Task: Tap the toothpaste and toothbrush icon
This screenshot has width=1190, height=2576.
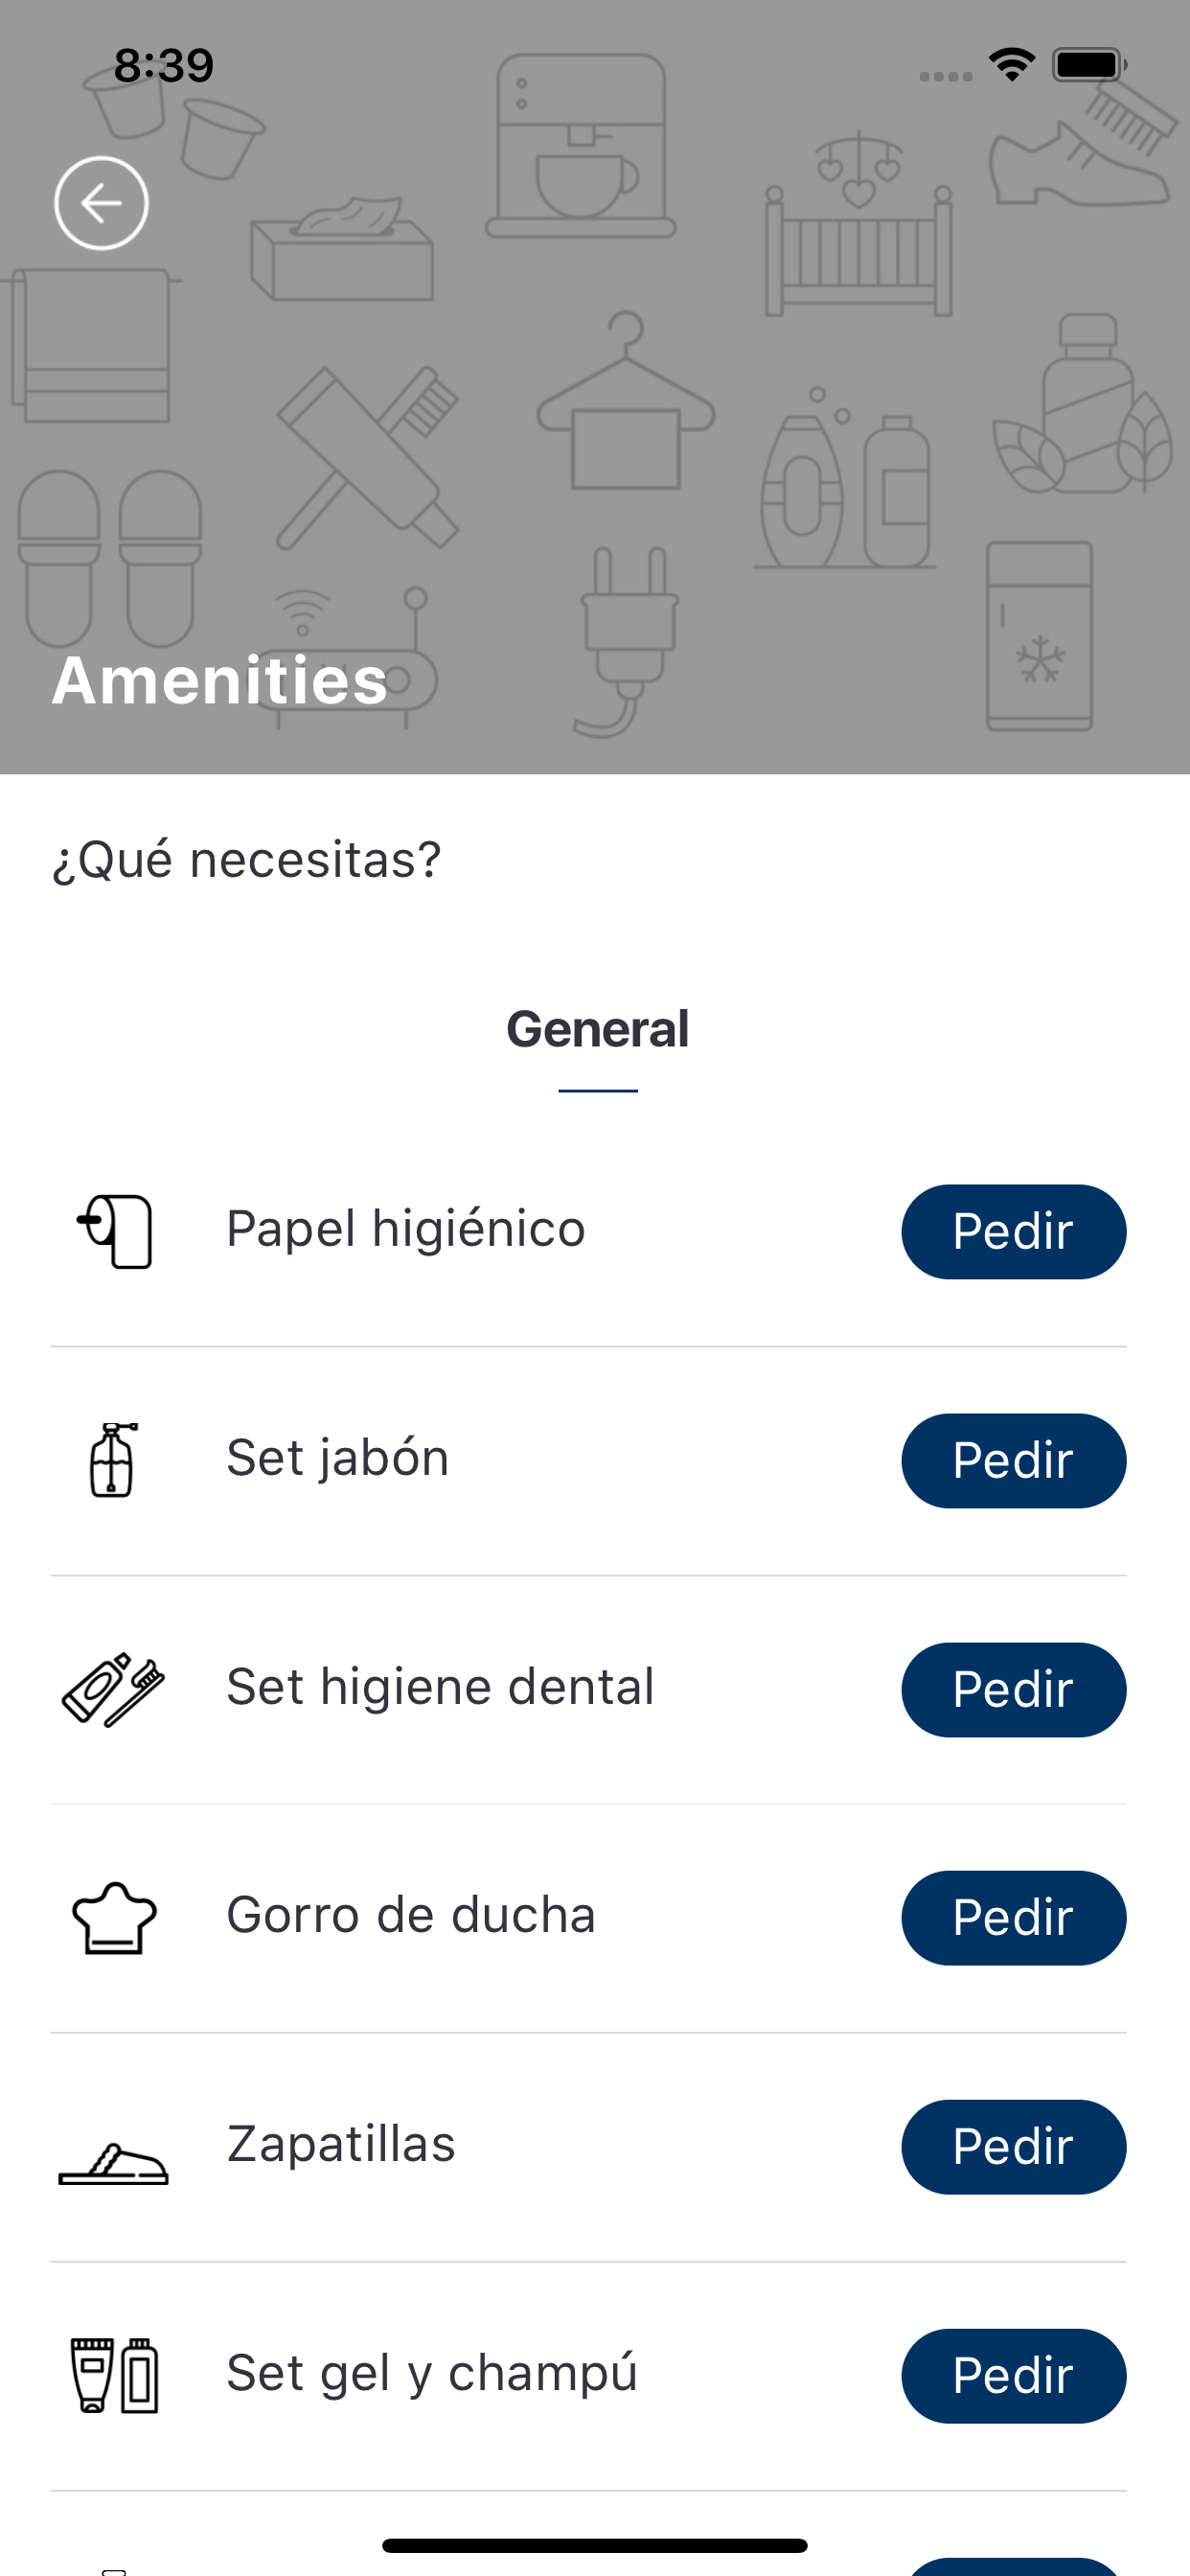Action: [113, 1689]
